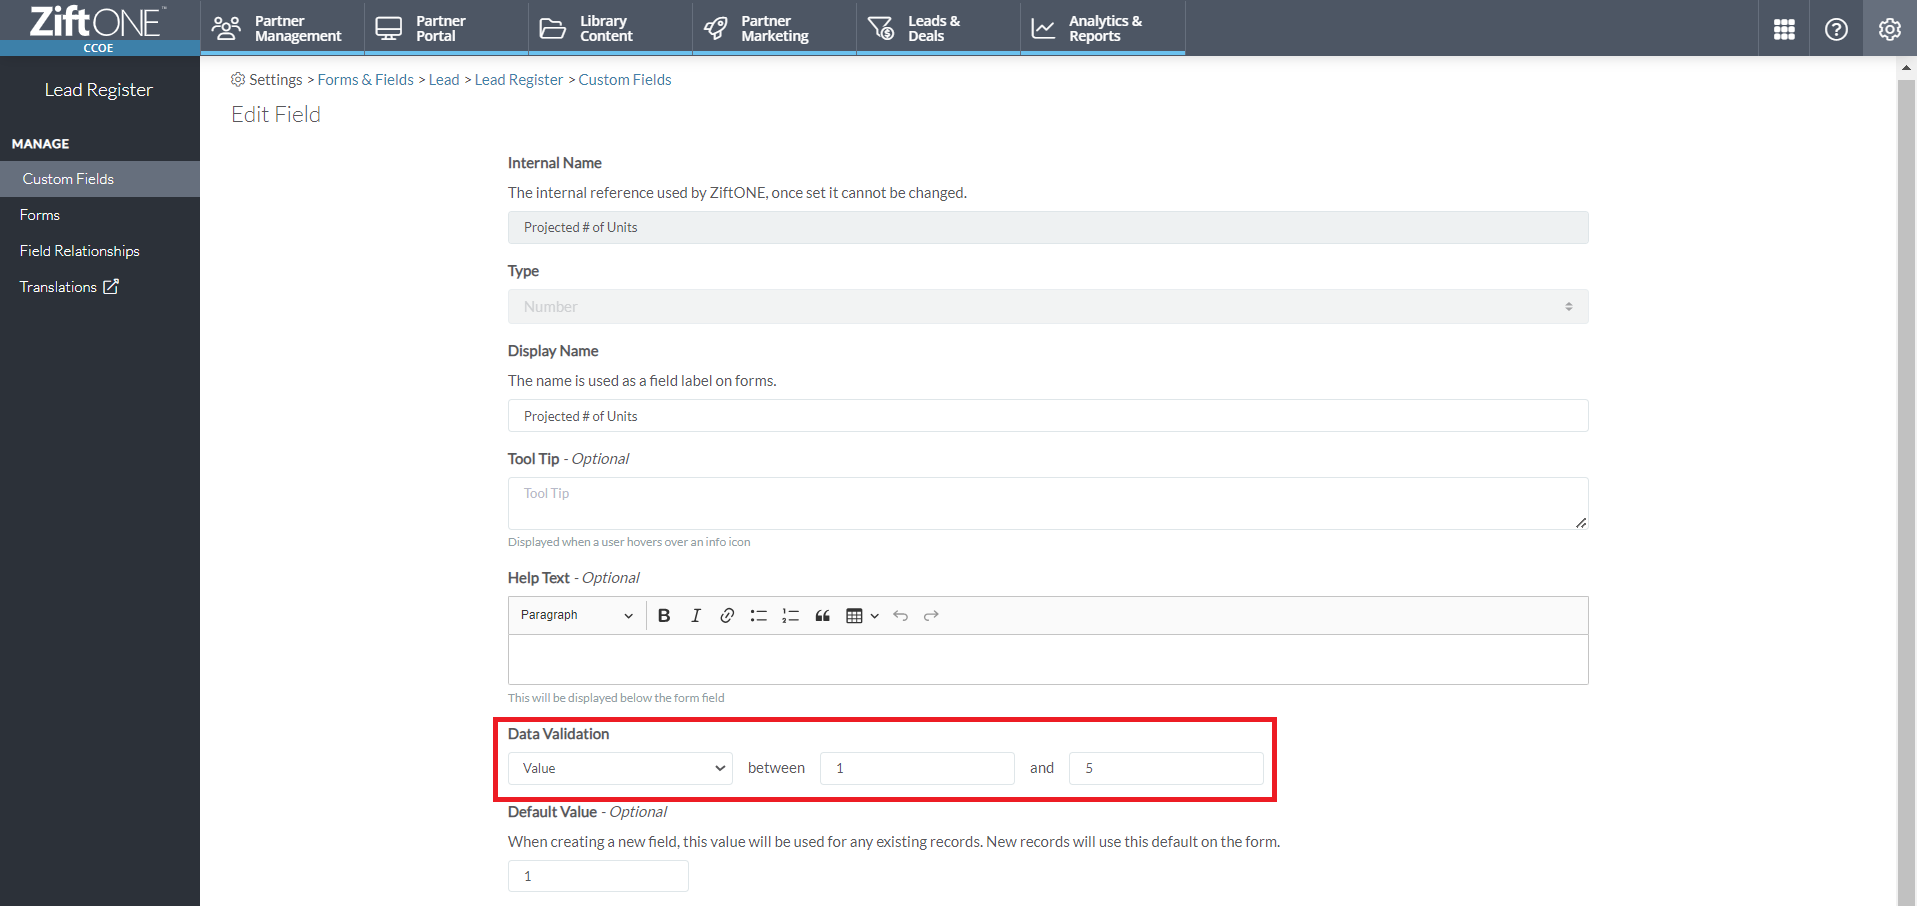The image size is (1917, 906).
Task: Insert a link in Help Text editor
Action: (x=727, y=615)
